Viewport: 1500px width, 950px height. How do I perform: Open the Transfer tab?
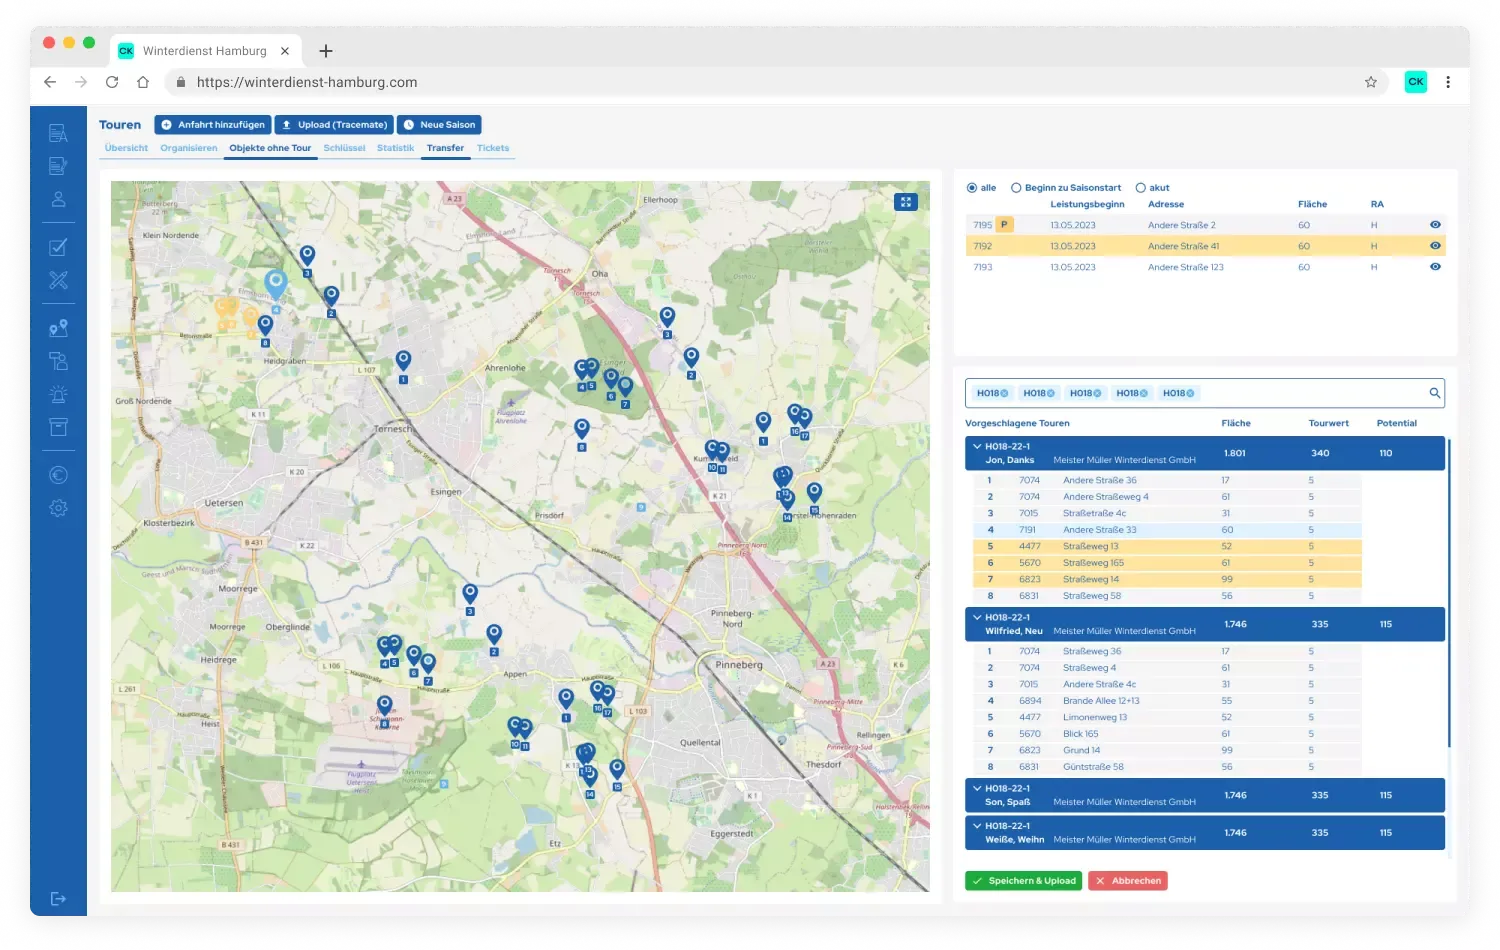point(445,148)
